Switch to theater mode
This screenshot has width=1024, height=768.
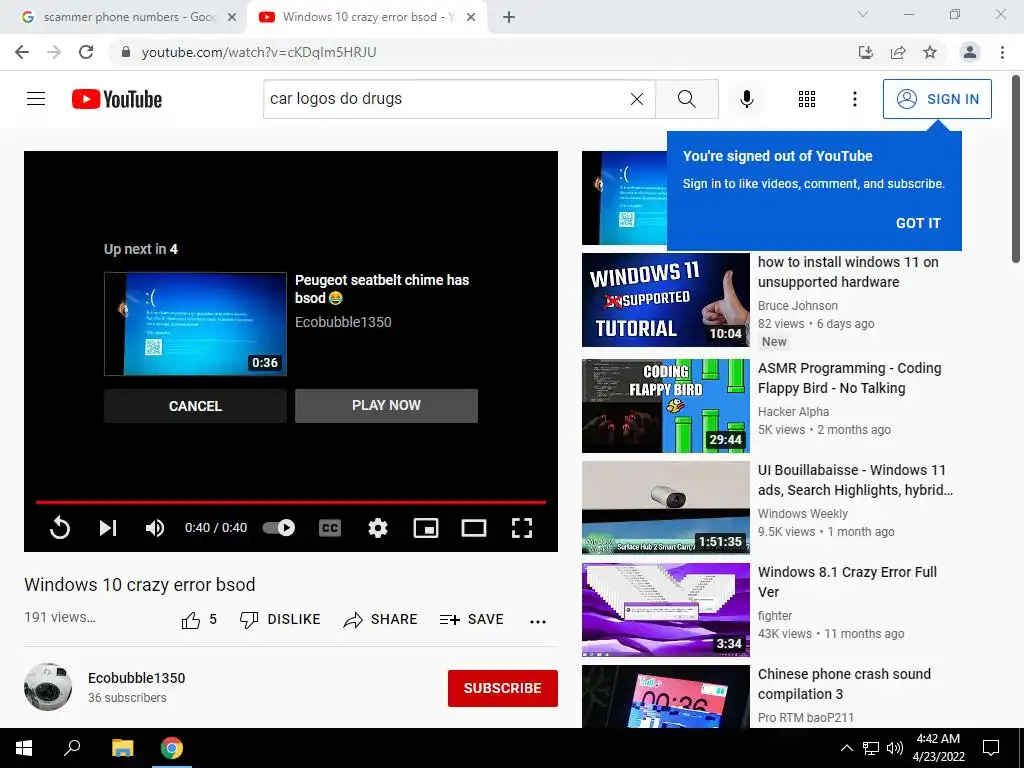click(473, 528)
